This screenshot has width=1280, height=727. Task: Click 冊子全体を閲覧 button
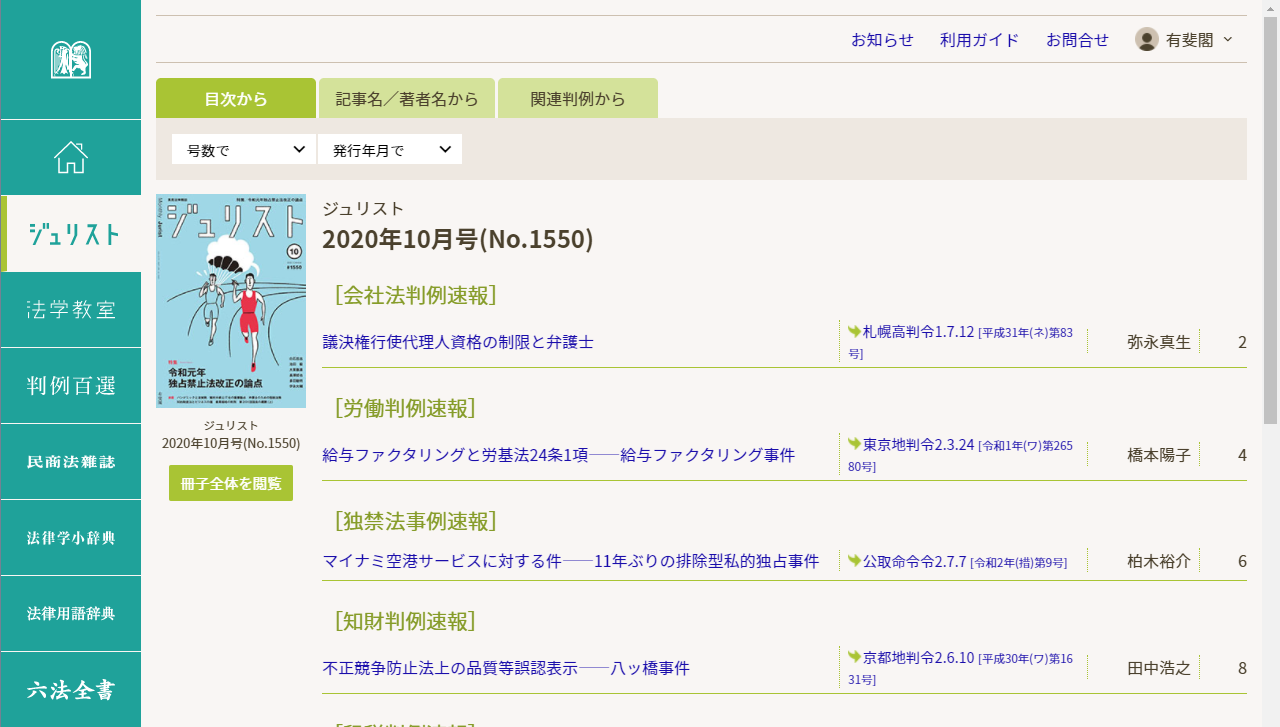[x=231, y=483]
